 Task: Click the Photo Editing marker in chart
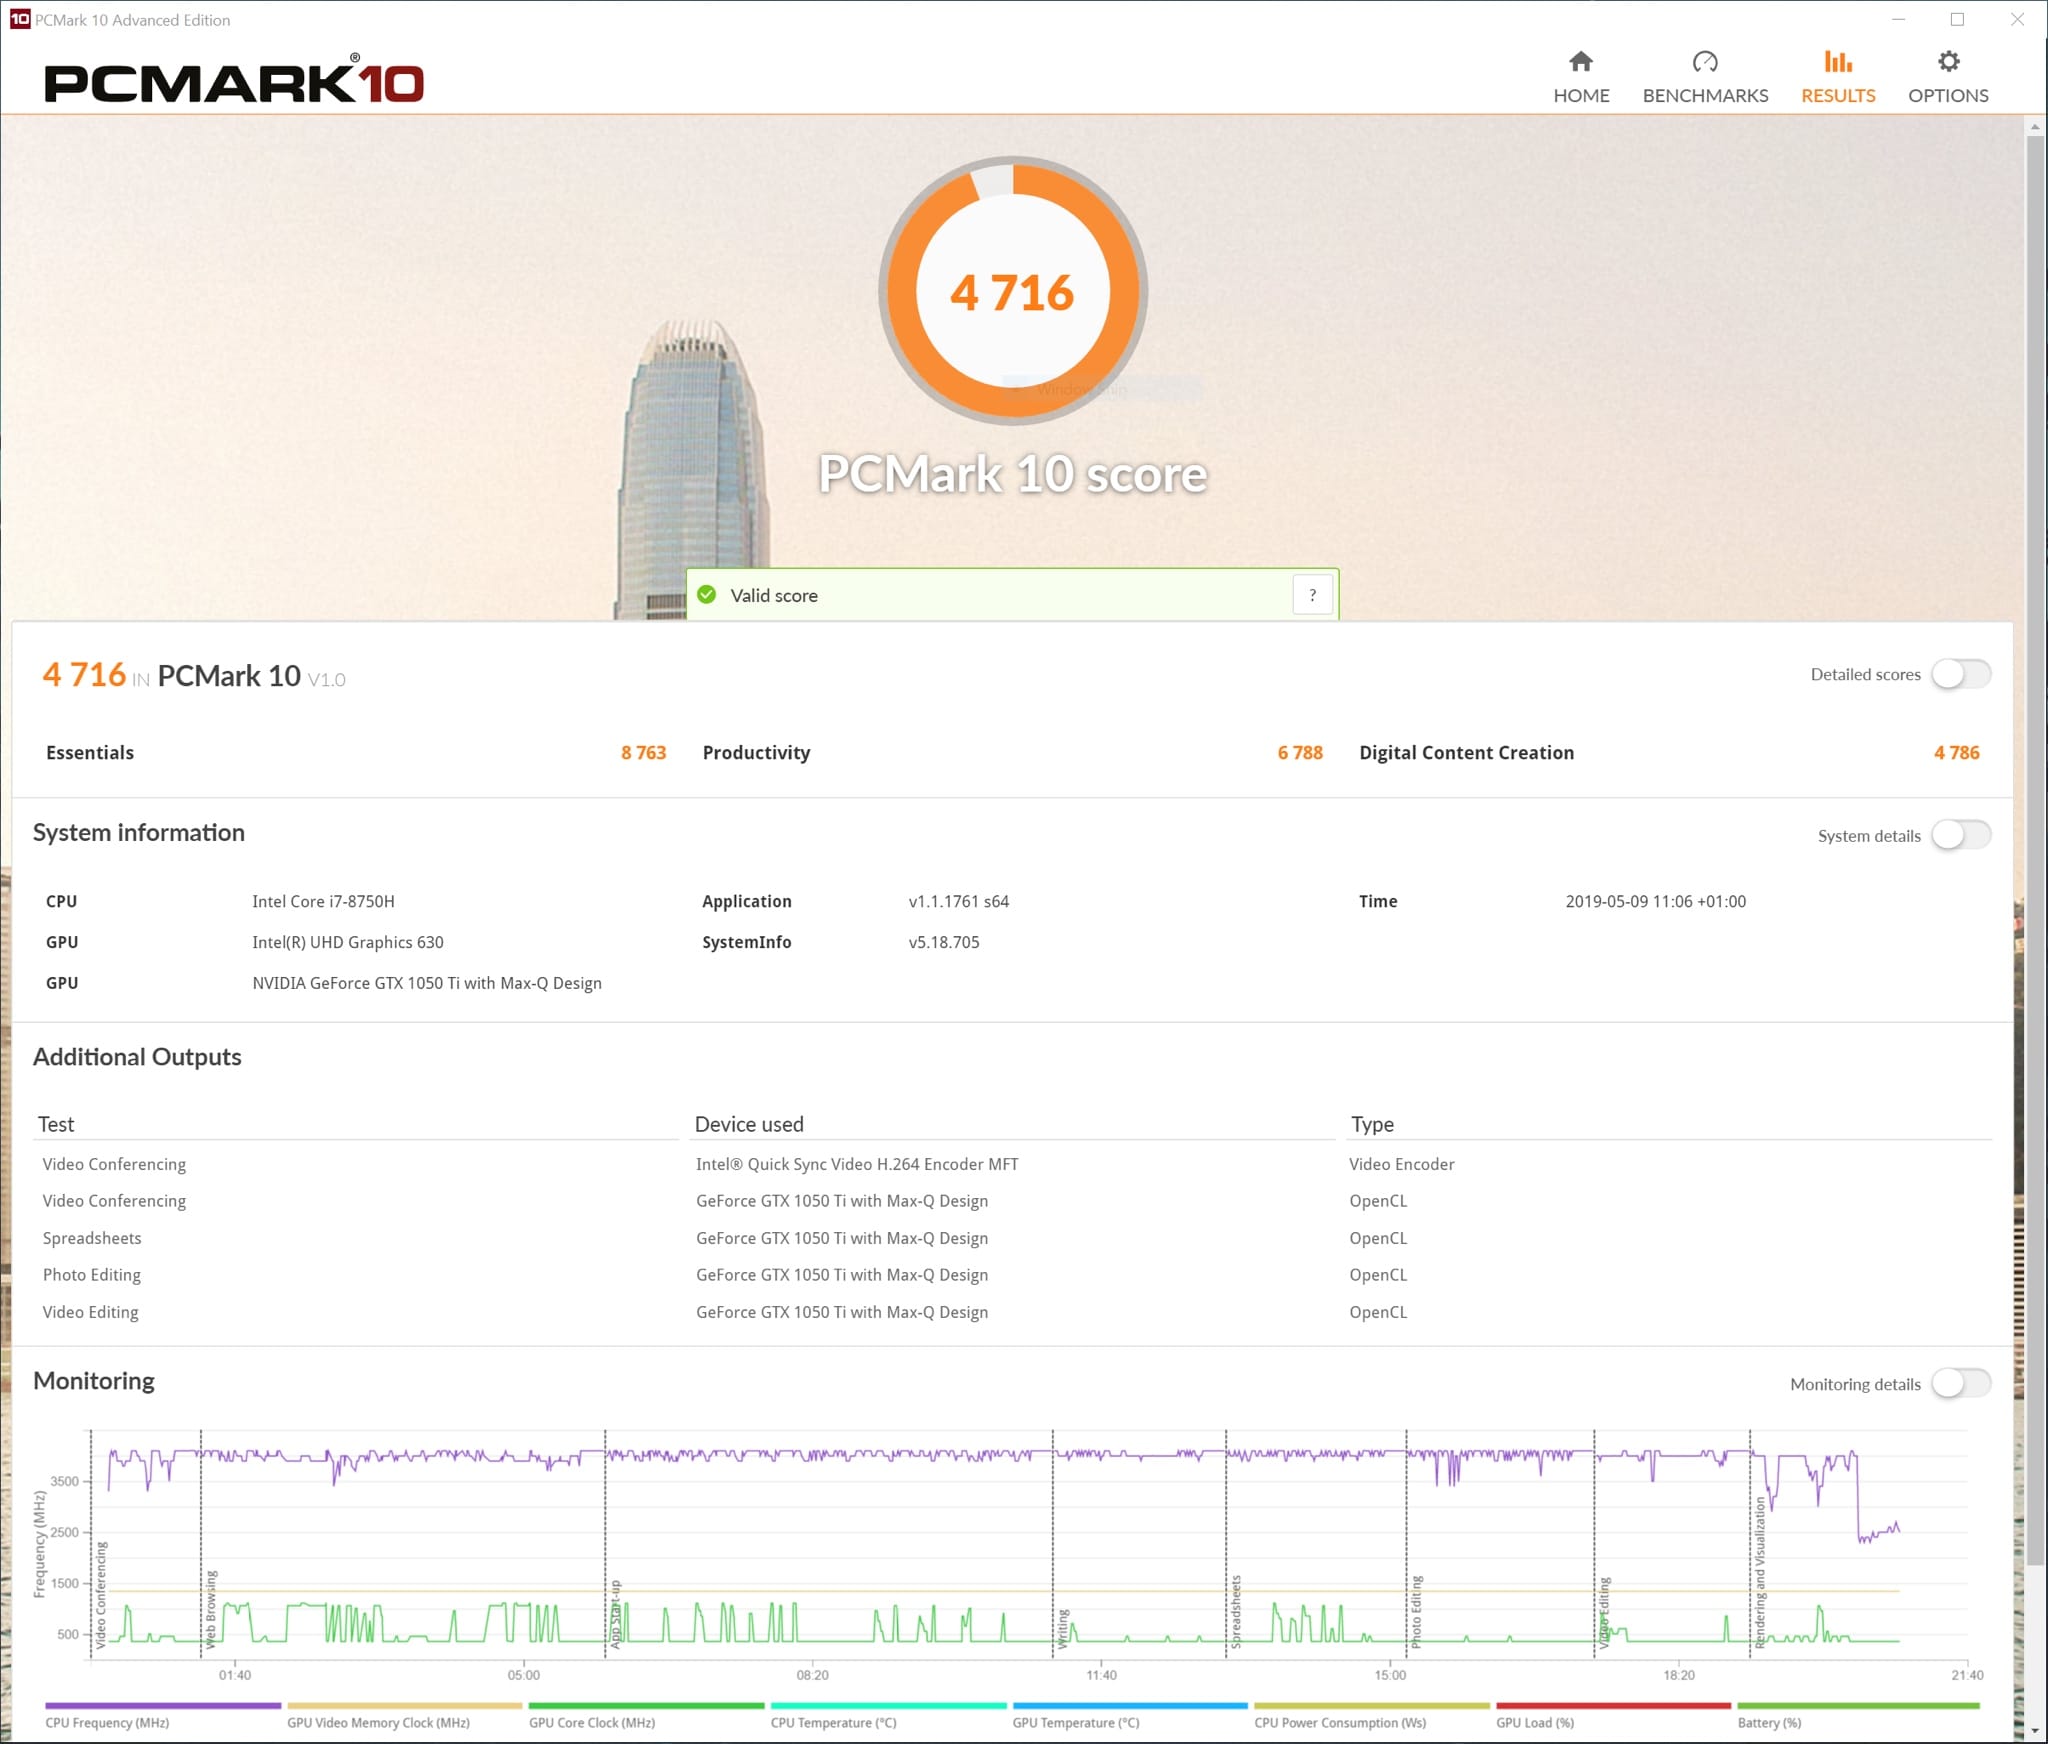tap(1416, 1612)
